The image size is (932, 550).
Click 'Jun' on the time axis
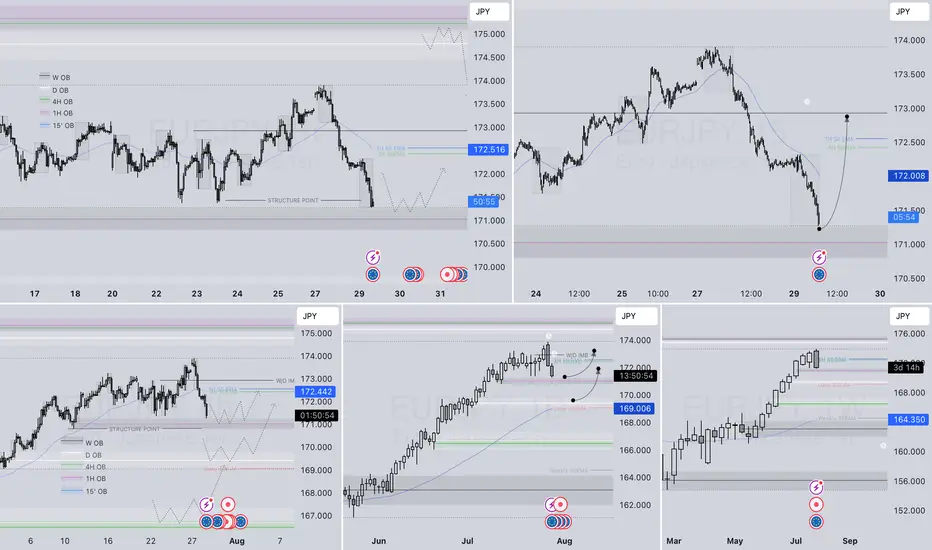coord(379,540)
